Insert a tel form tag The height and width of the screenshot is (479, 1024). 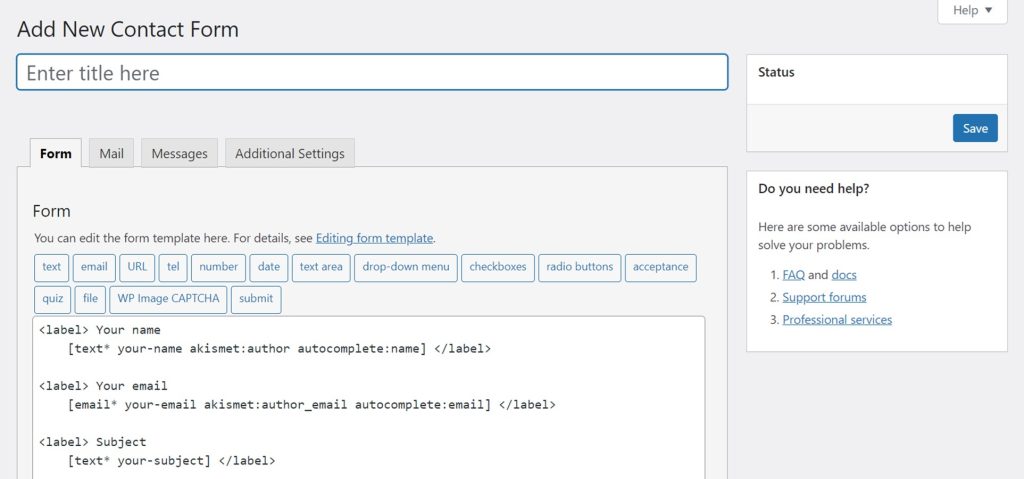tap(173, 267)
